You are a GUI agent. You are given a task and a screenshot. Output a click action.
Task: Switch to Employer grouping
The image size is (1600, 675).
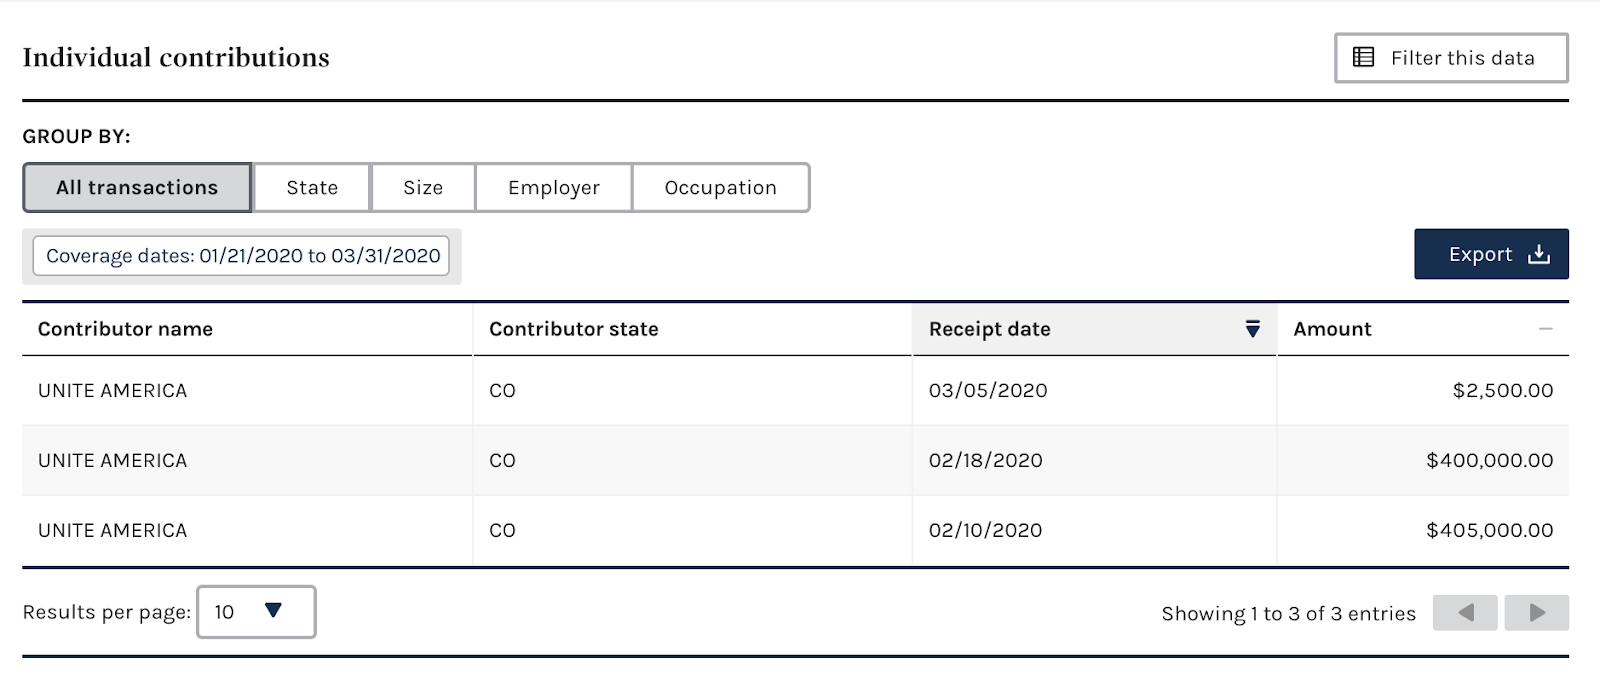554,188
